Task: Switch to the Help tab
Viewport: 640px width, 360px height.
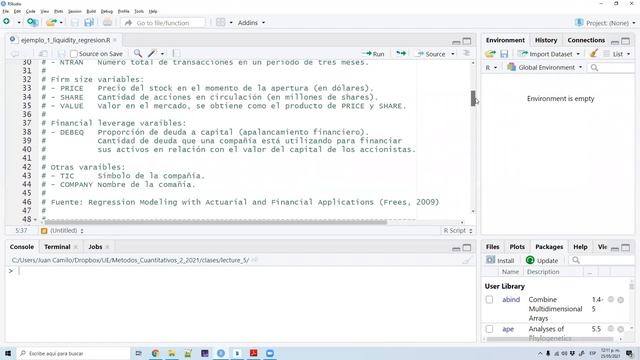Action: click(x=580, y=247)
